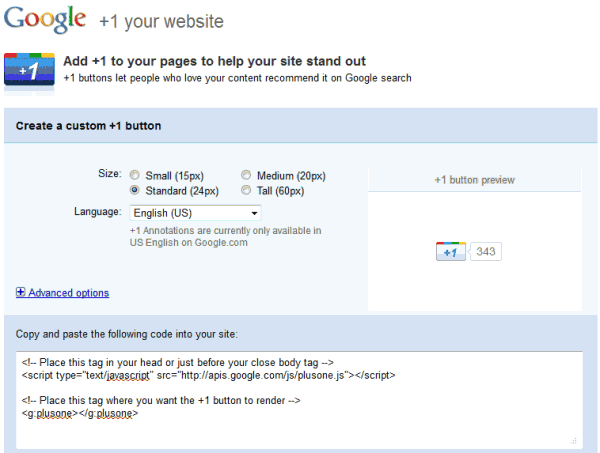Click the "+1 your website" page title

click(162, 21)
